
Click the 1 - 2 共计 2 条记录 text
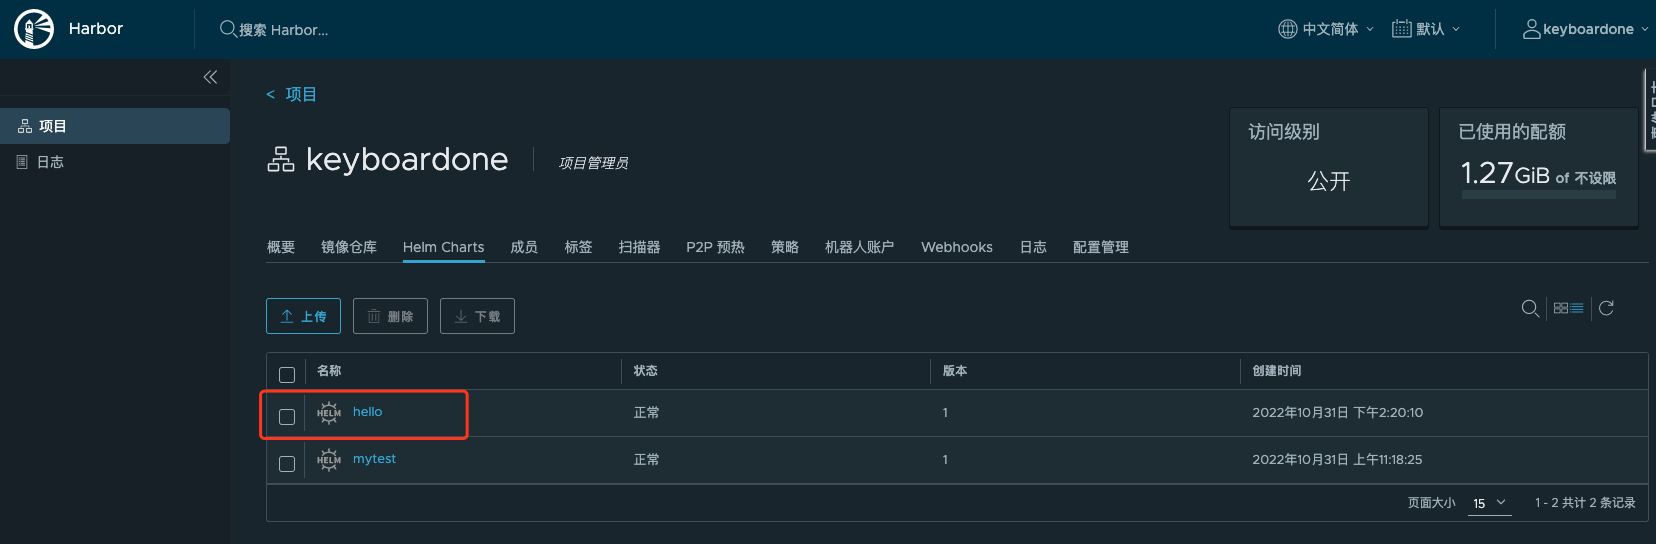coord(1585,503)
